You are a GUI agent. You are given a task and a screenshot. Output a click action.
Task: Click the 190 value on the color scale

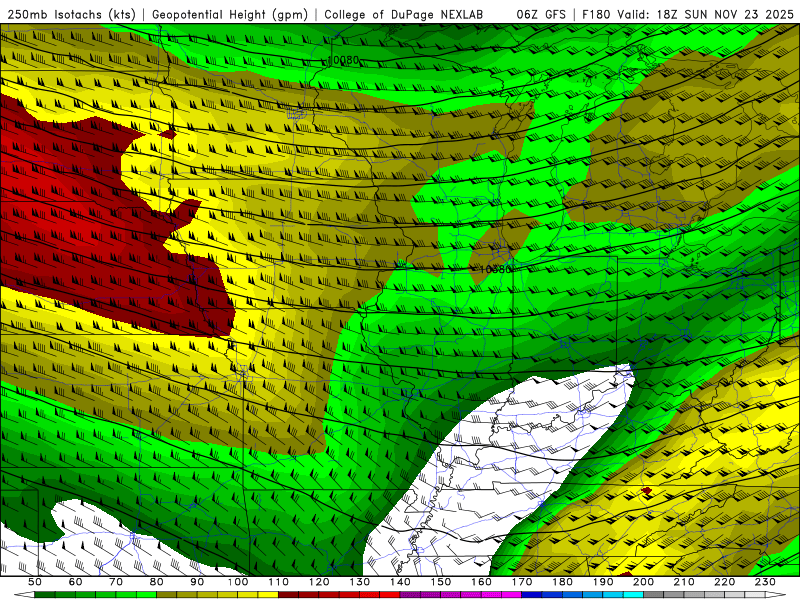point(603,582)
